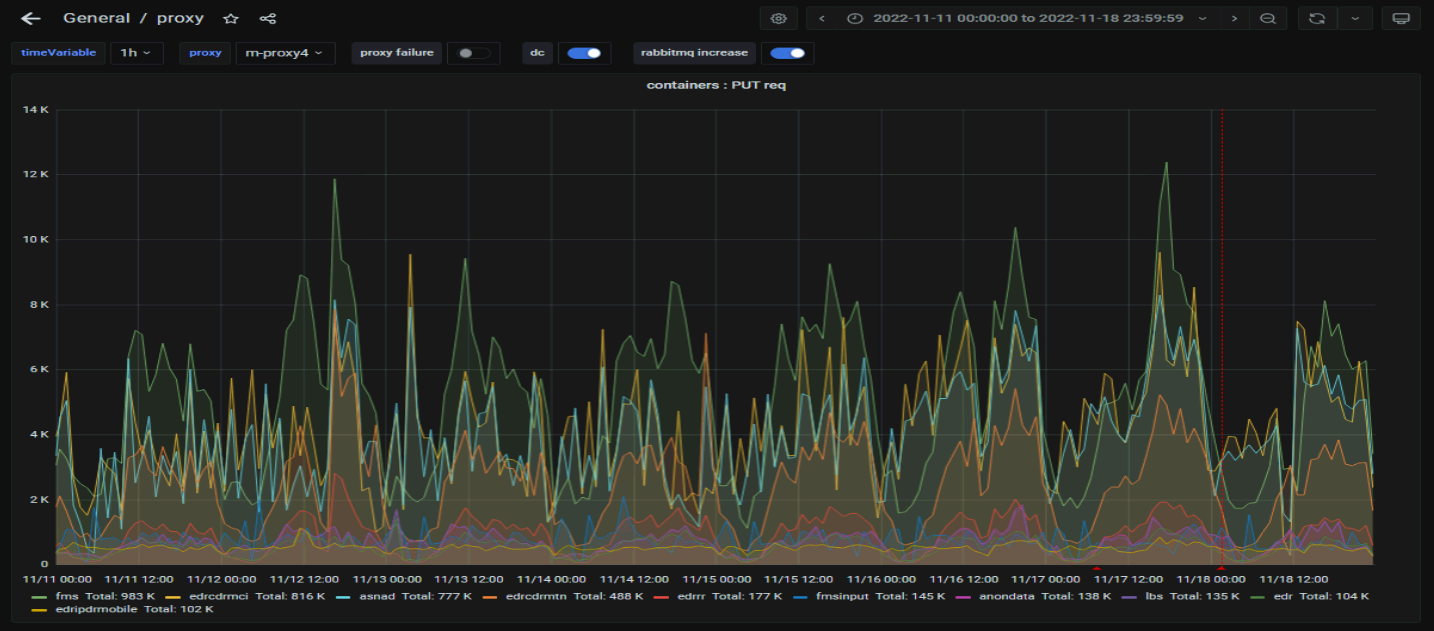The image size is (1434, 631).
Task: Enable the proxy failure toggle
Action: pyautogui.click(x=472, y=53)
